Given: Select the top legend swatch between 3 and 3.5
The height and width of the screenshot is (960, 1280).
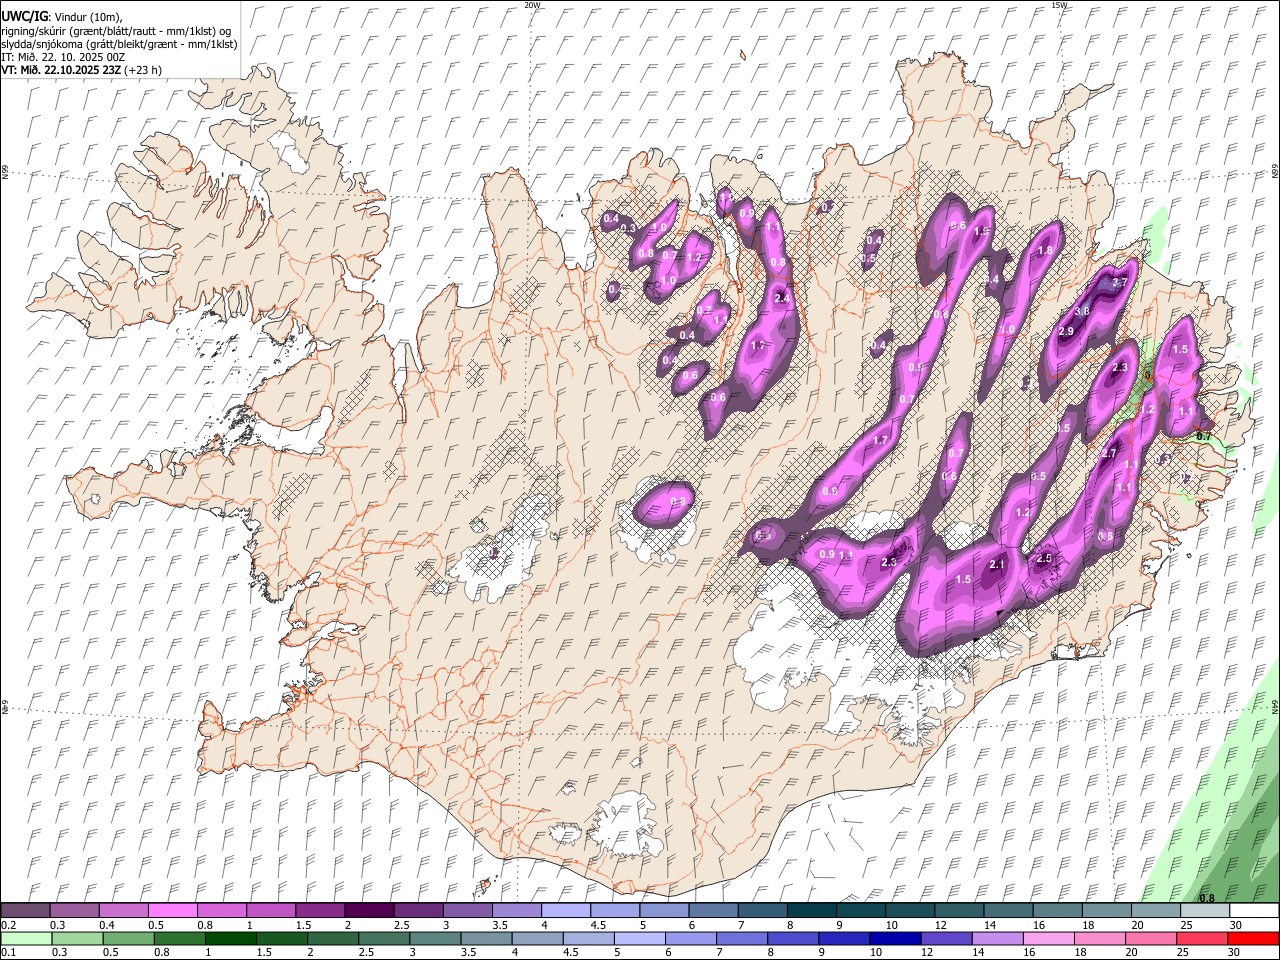Looking at the screenshot, I should click(x=467, y=911).
